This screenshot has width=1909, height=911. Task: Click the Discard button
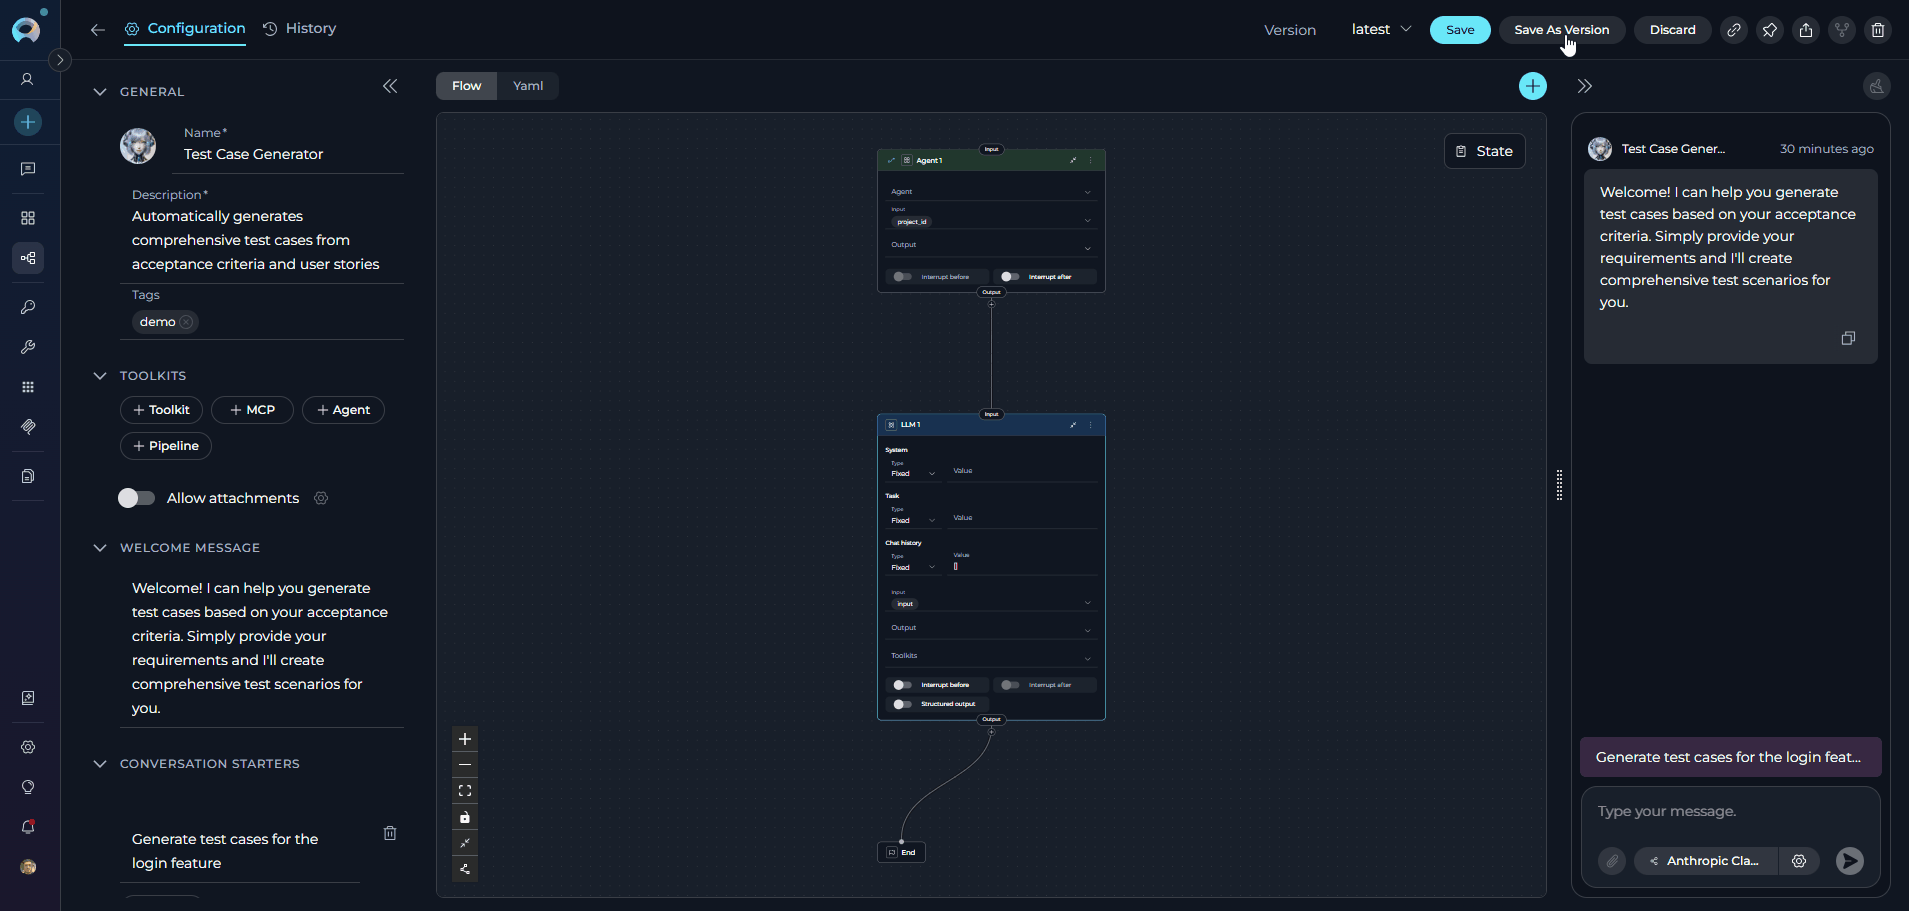[x=1672, y=30]
